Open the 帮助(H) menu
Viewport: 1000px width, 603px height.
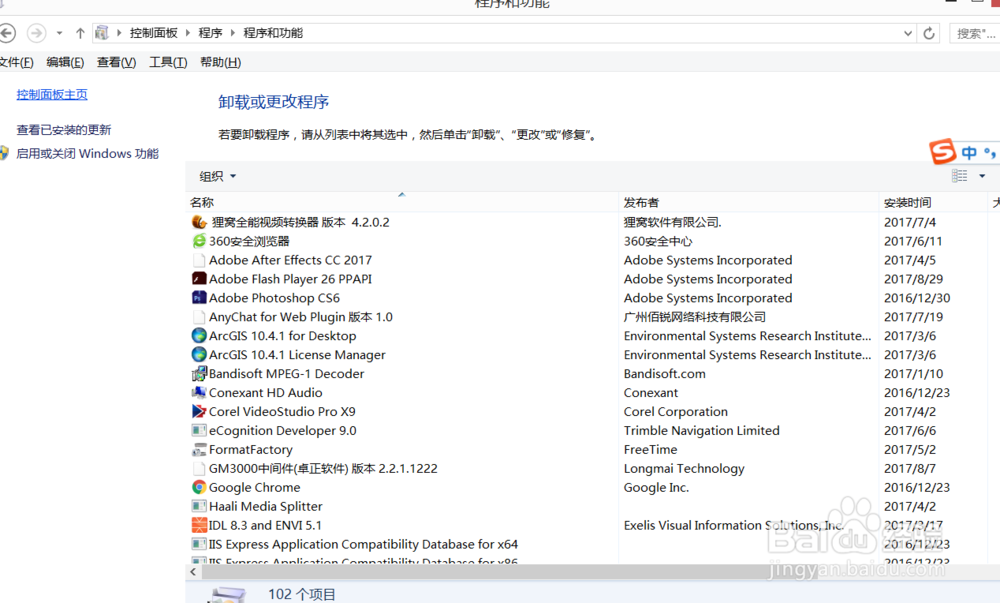coord(220,62)
